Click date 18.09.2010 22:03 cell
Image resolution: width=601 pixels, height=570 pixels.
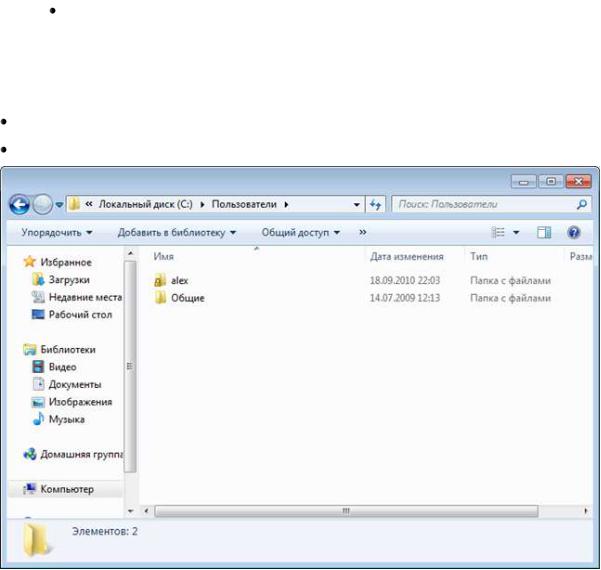pos(405,281)
